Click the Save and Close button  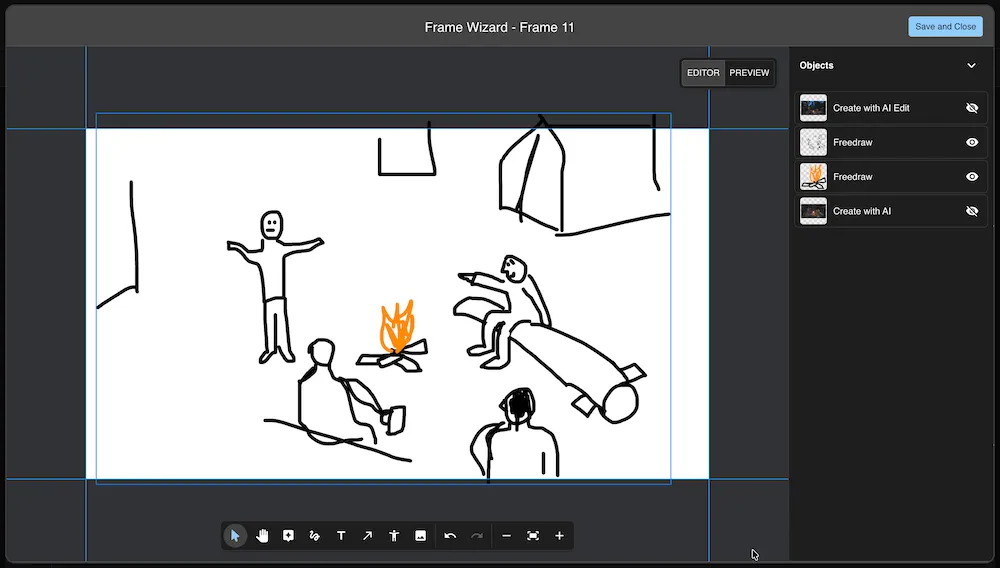pos(945,27)
